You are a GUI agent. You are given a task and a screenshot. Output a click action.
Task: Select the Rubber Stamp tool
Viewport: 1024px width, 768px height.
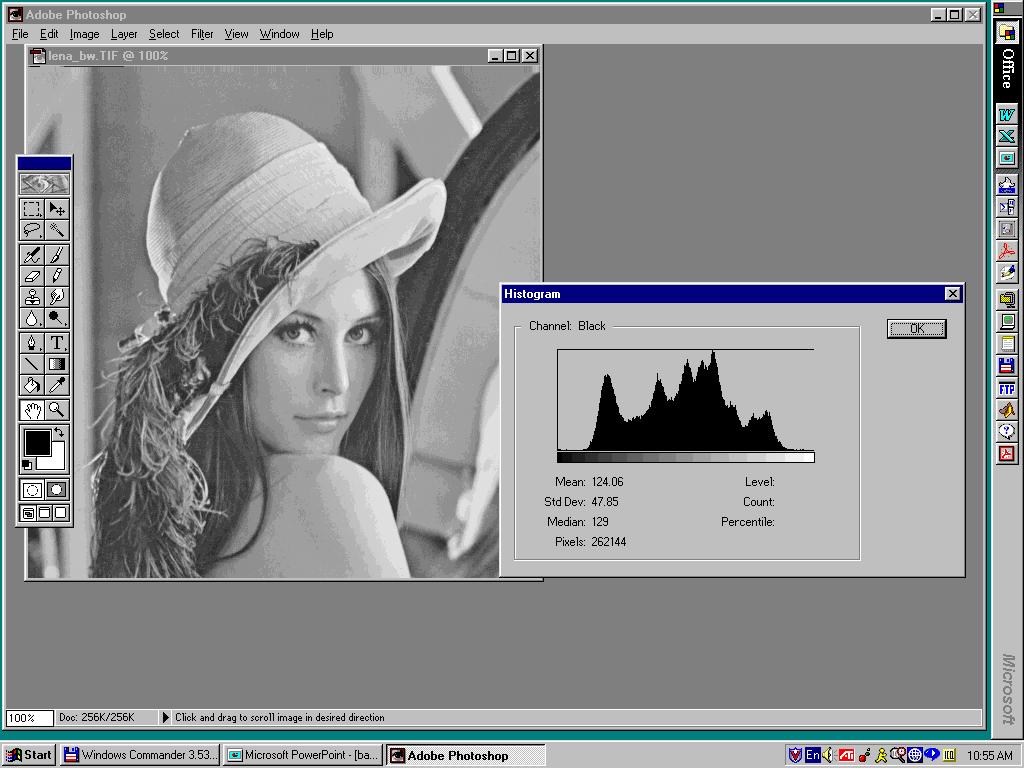(x=31, y=296)
